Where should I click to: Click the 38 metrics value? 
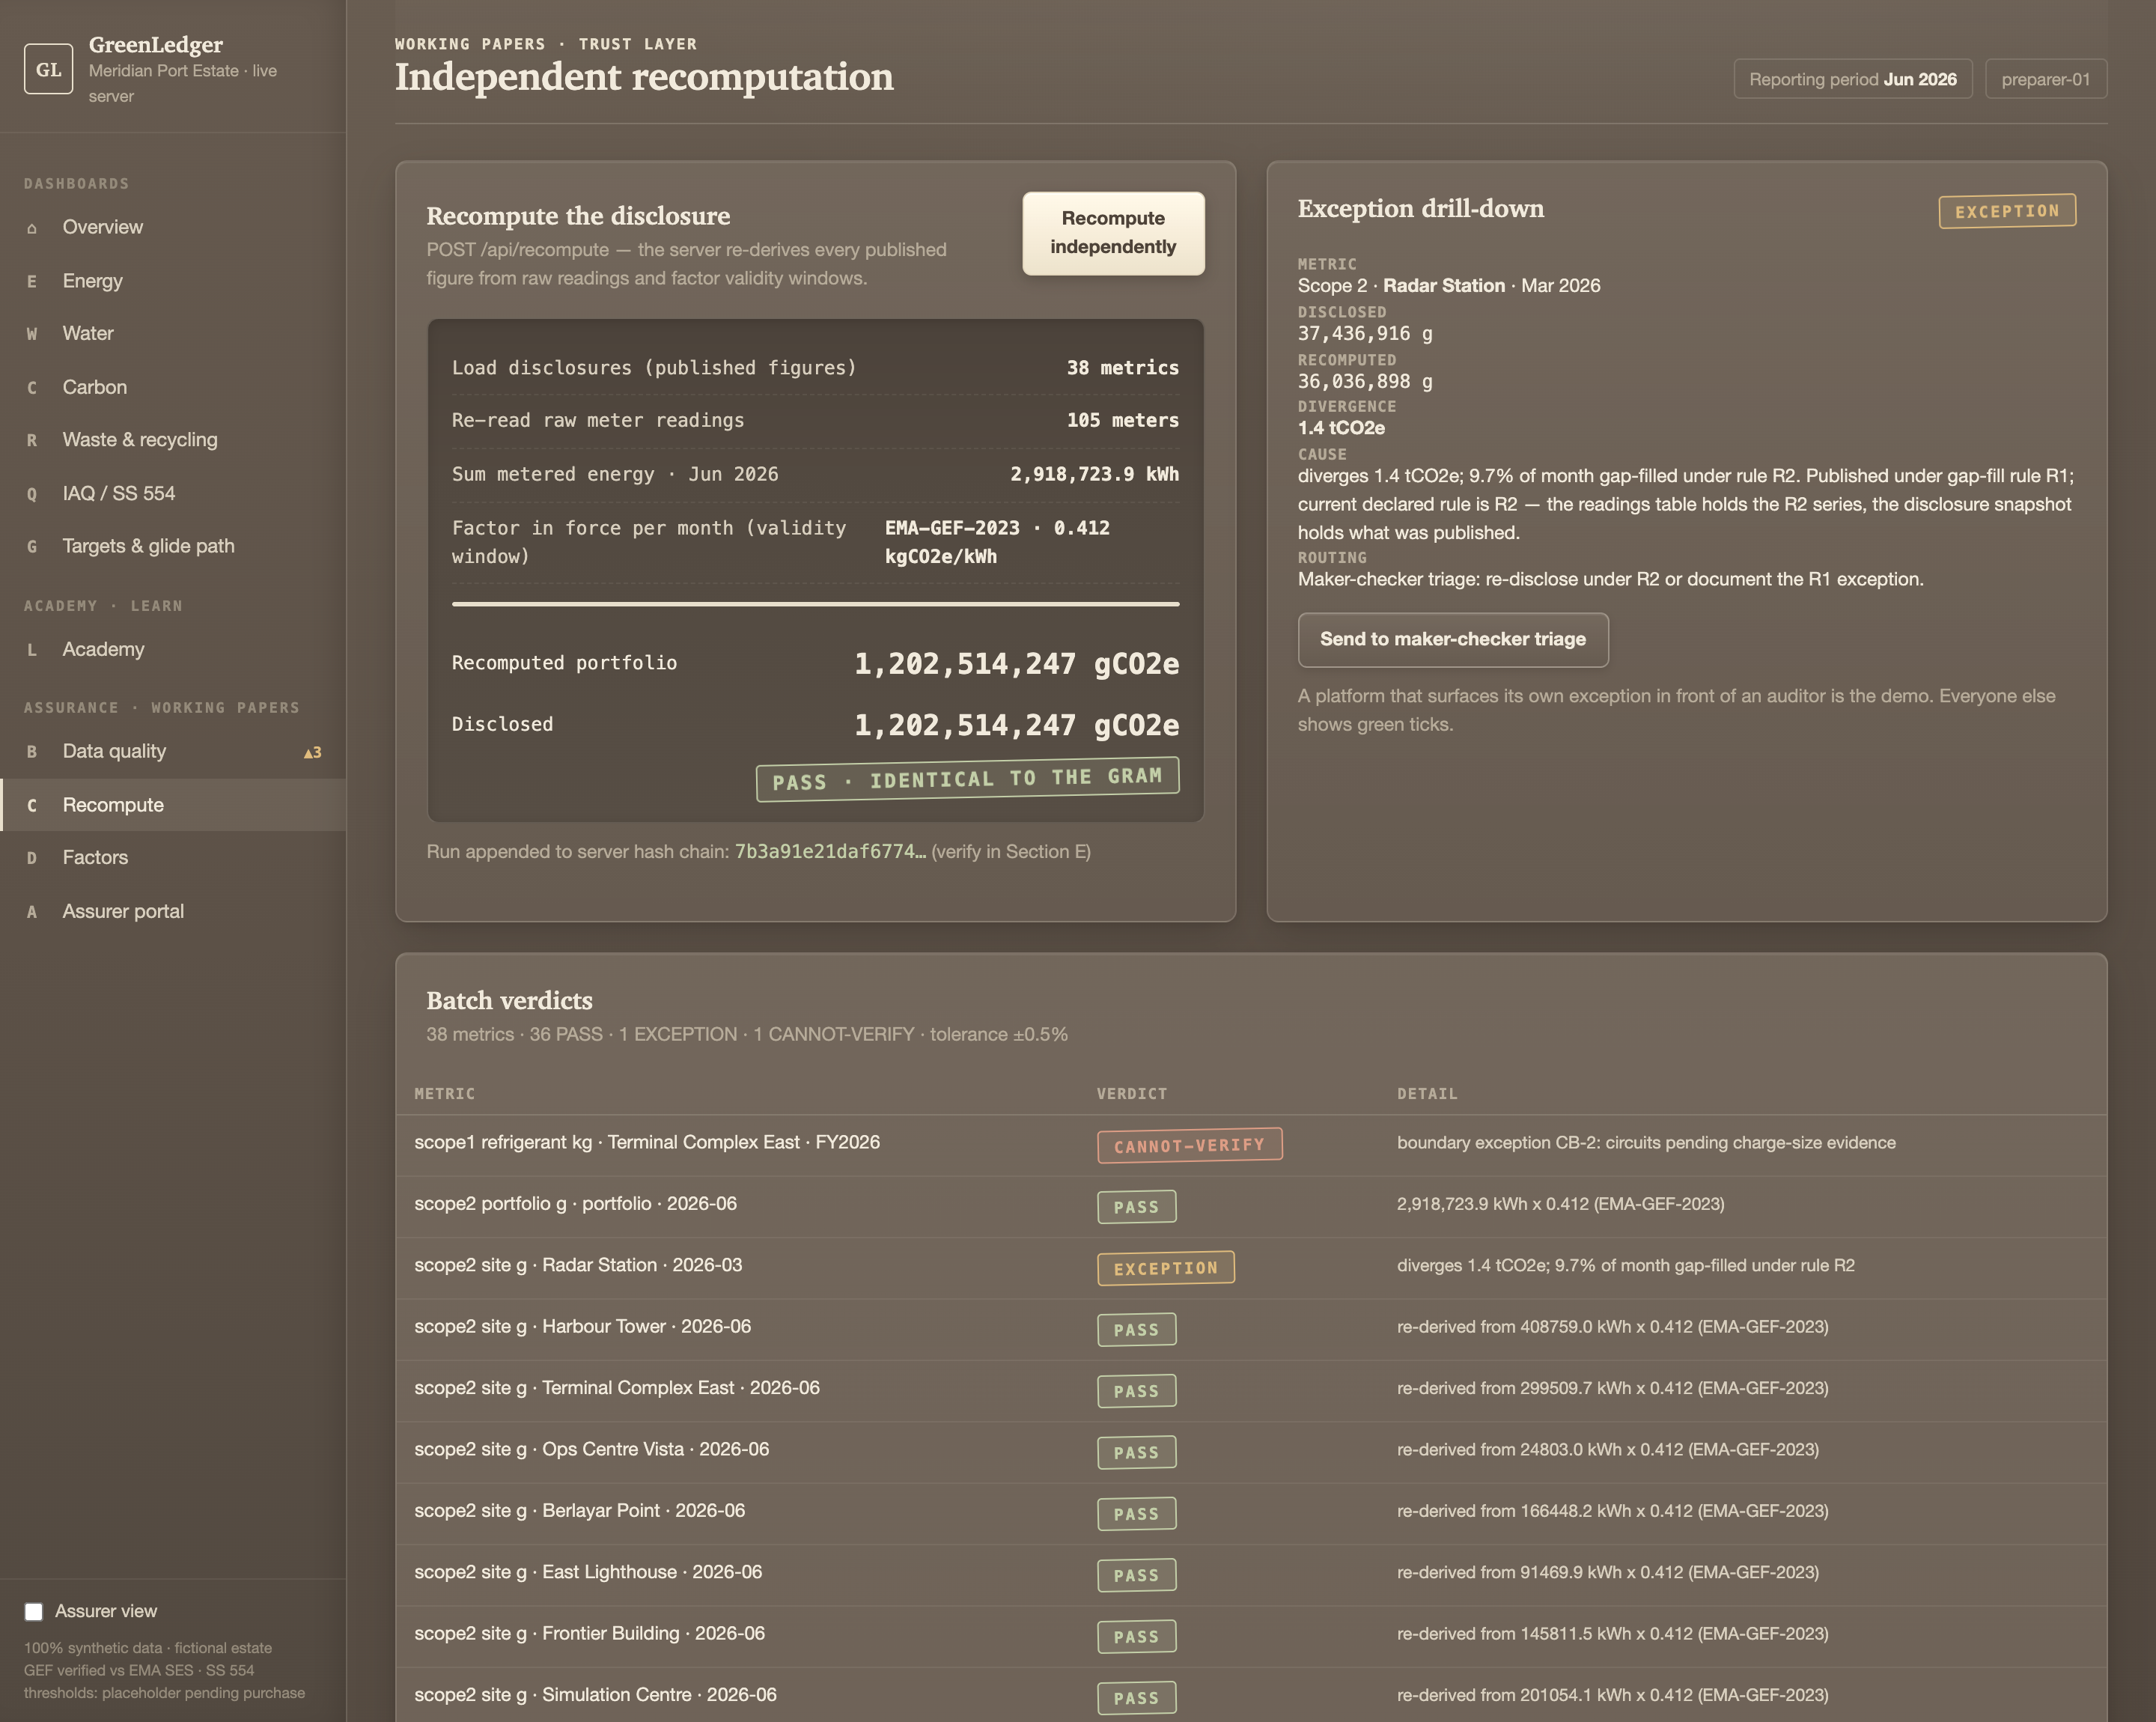pos(1122,368)
